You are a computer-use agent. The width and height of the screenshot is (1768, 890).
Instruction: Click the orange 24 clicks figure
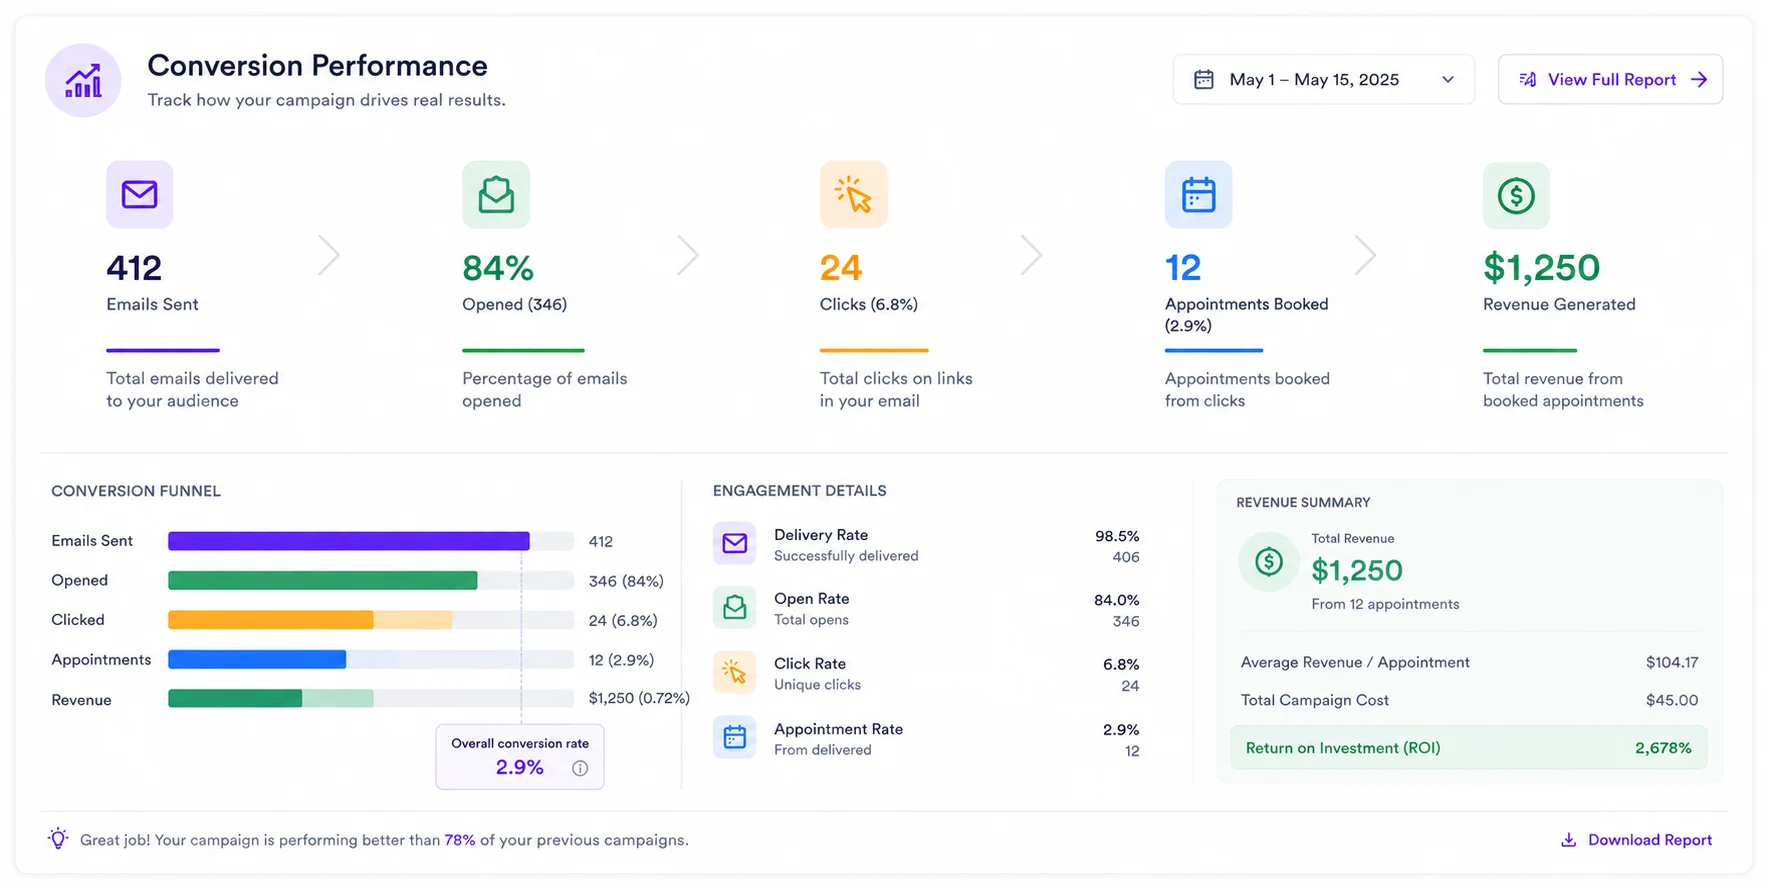point(841,268)
